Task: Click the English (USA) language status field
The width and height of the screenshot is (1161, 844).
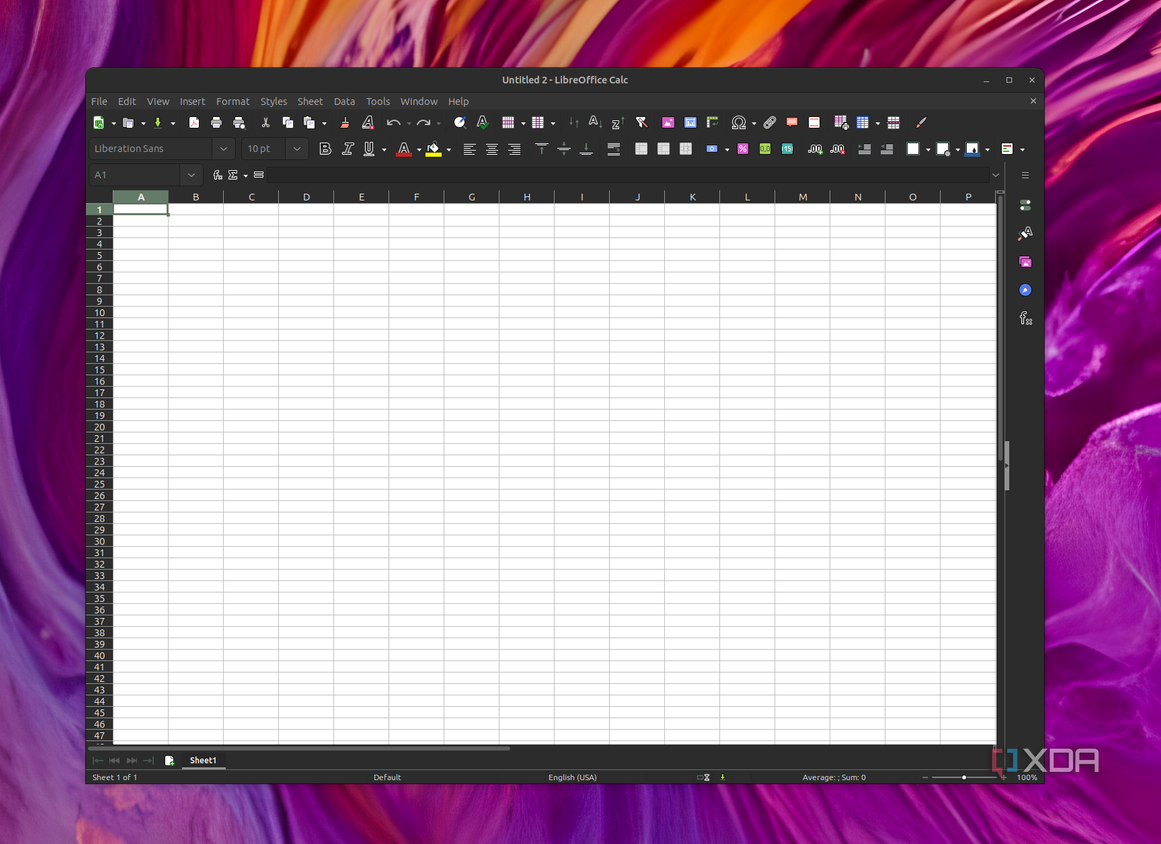Action: pos(572,777)
